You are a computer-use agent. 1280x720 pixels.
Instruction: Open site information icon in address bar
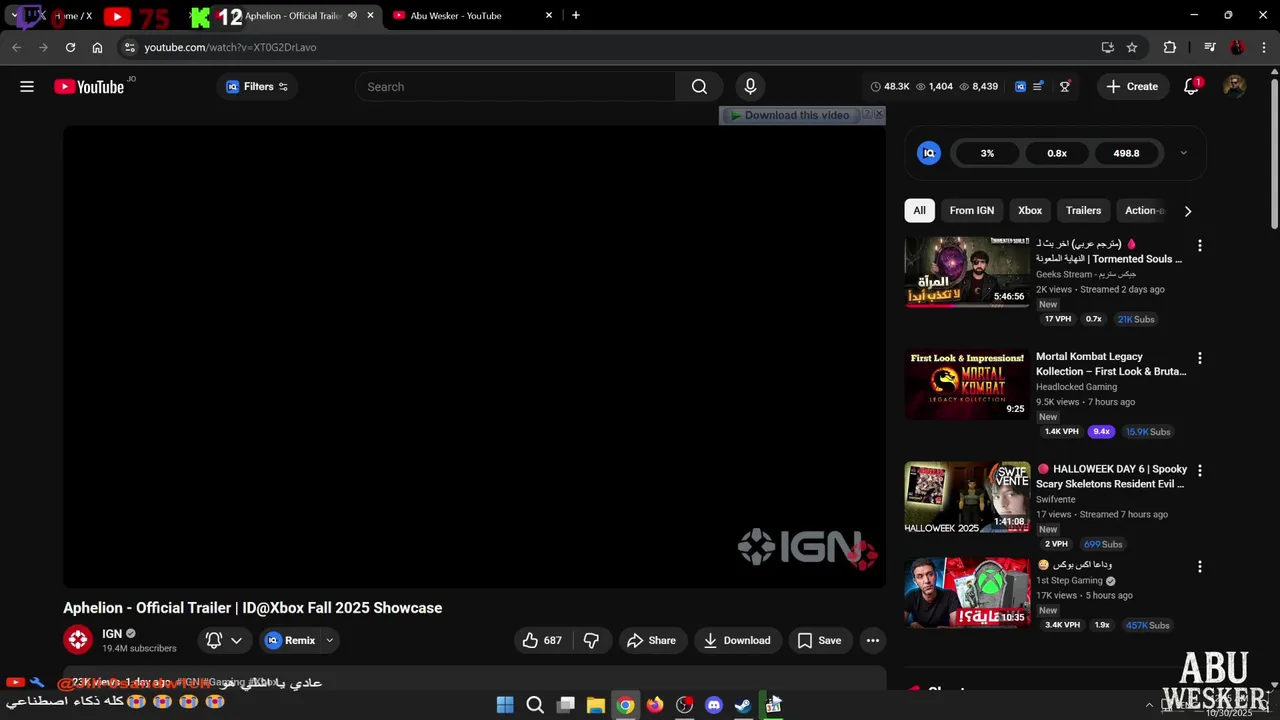click(129, 47)
